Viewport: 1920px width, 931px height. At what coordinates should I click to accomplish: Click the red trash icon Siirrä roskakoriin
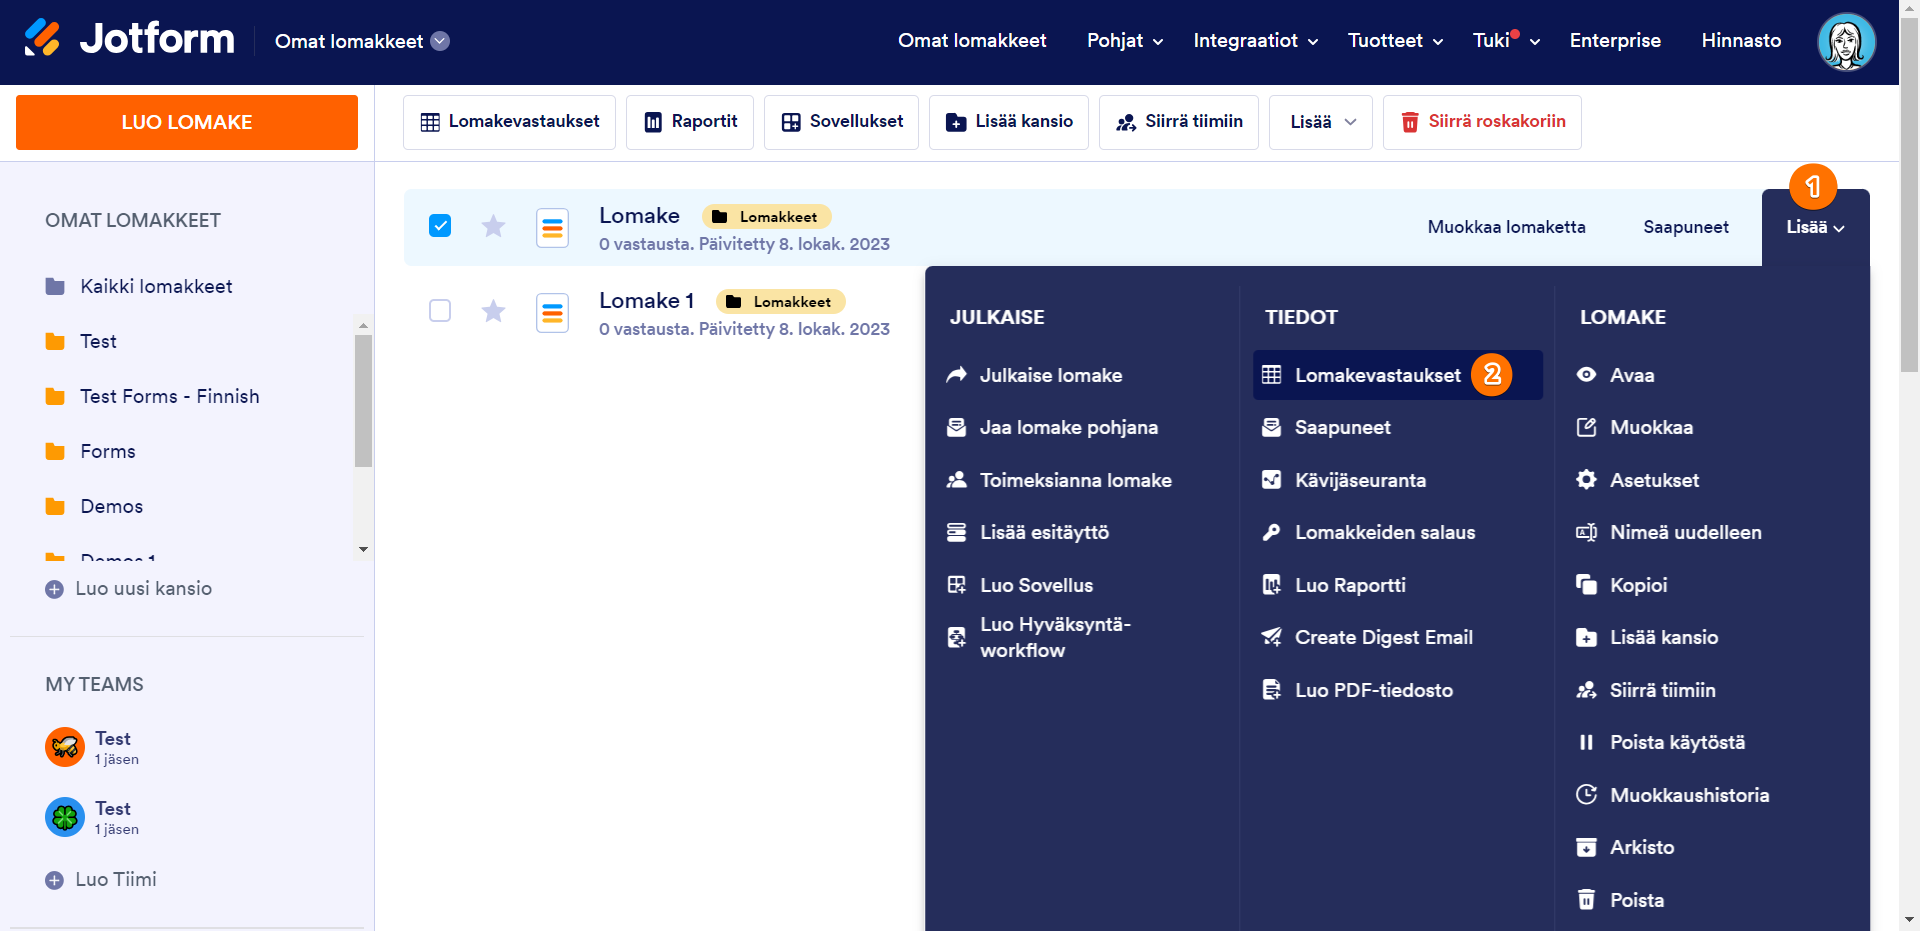coord(1410,122)
